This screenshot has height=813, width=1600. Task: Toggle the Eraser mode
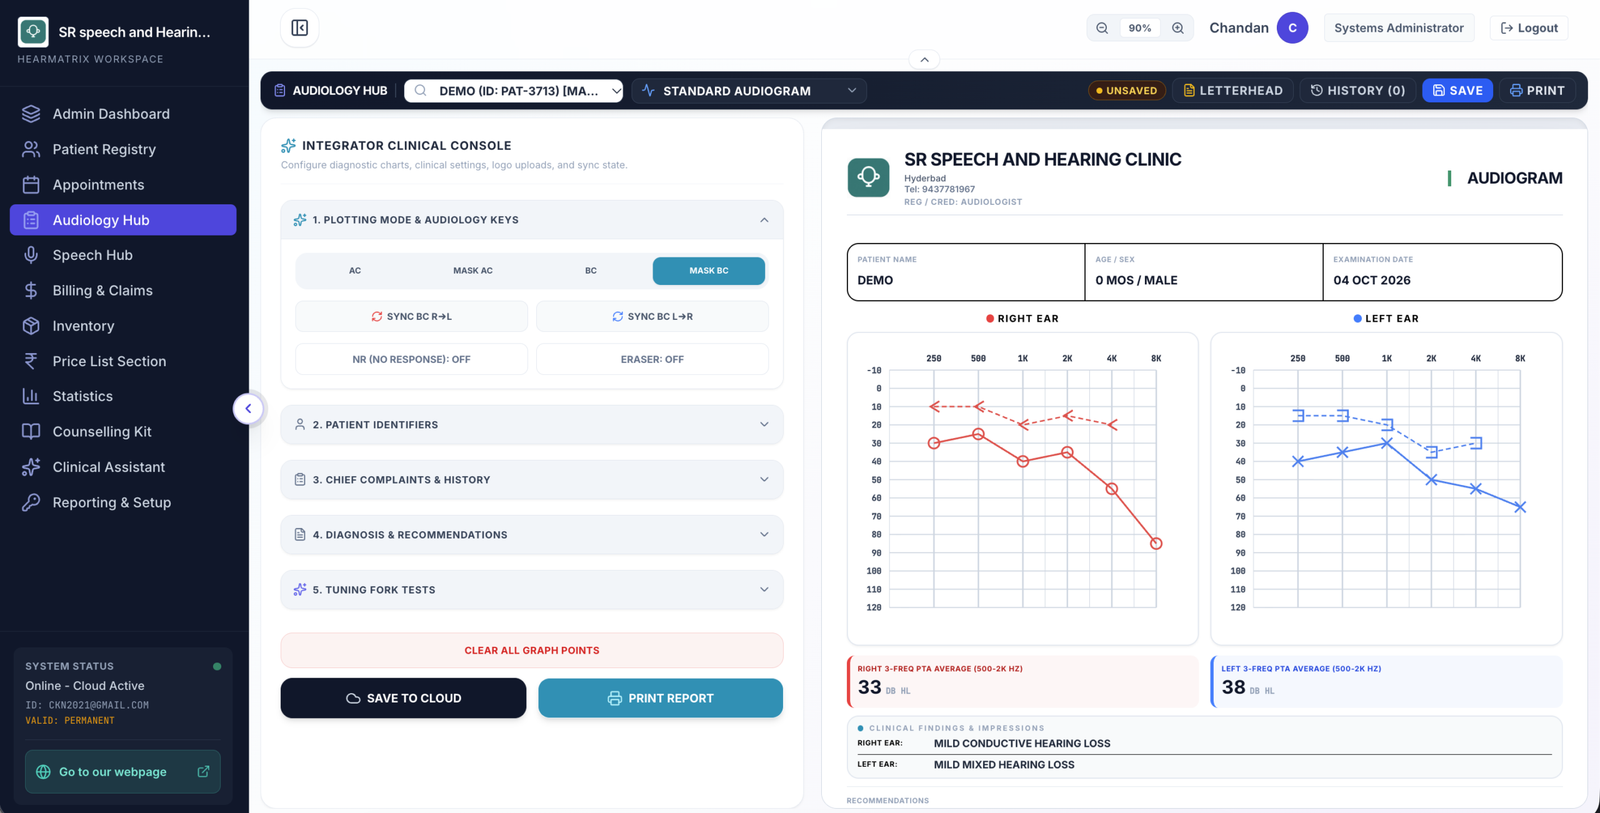tap(652, 359)
